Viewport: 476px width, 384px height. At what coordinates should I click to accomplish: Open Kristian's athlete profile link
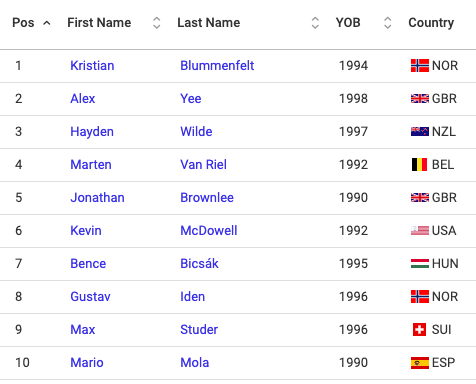point(92,66)
